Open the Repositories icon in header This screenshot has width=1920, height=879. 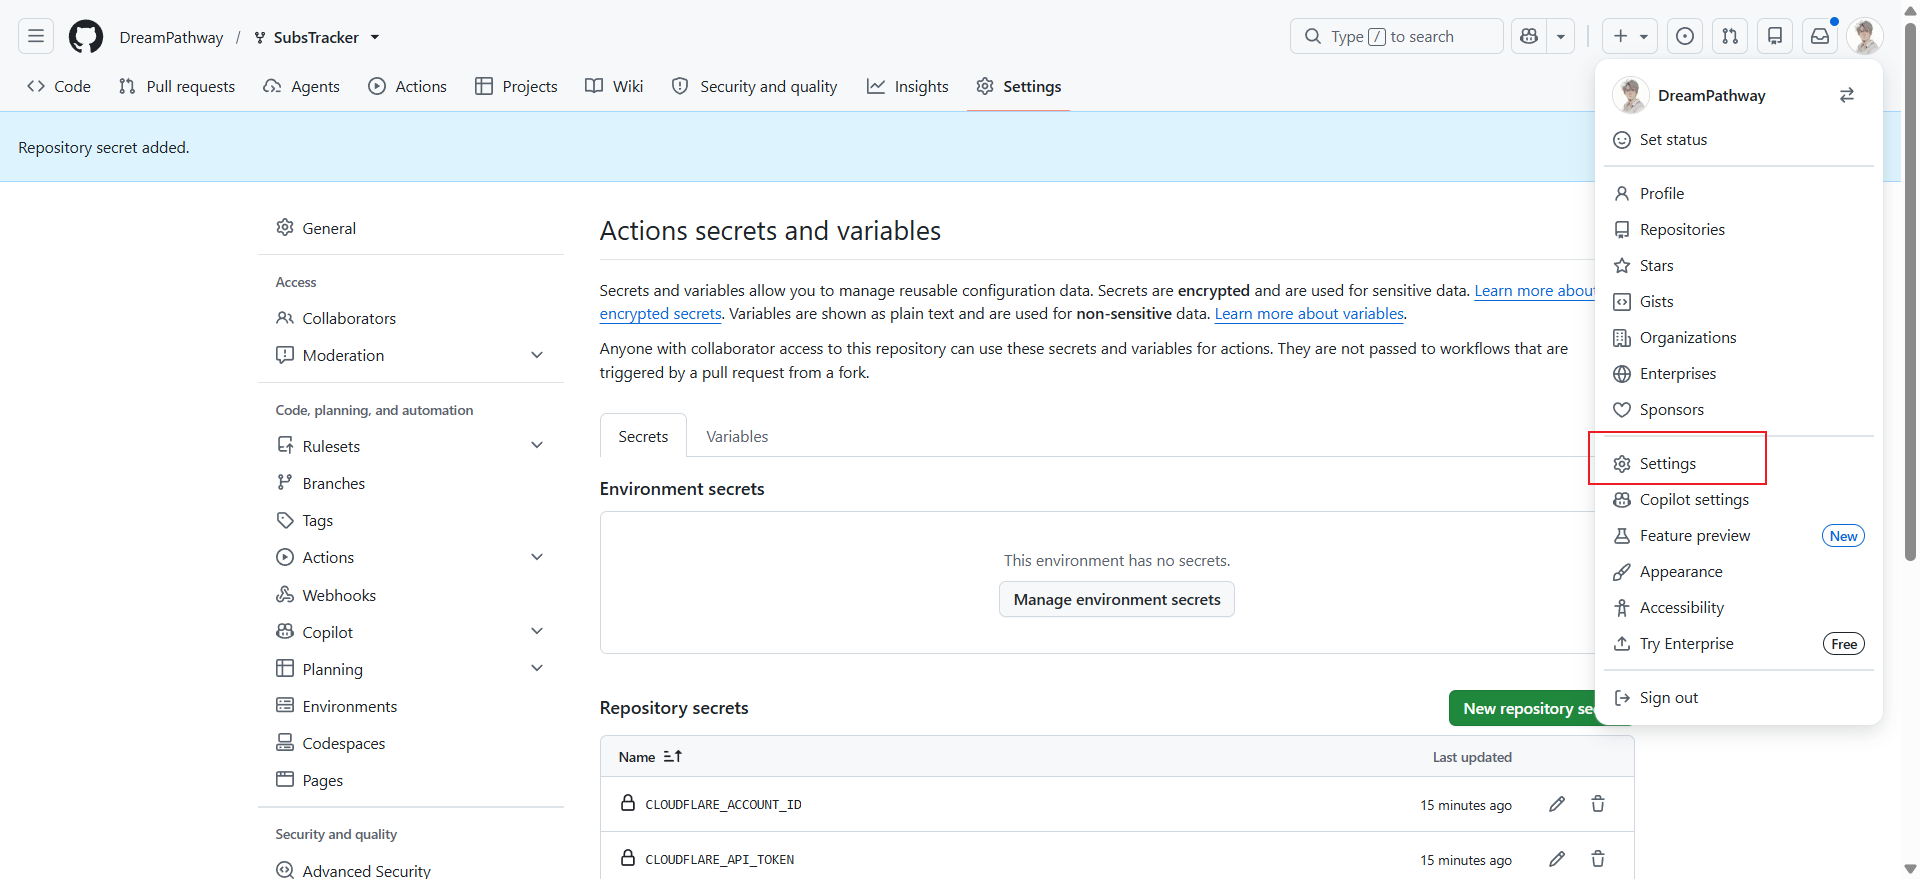tap(1775, 37)
